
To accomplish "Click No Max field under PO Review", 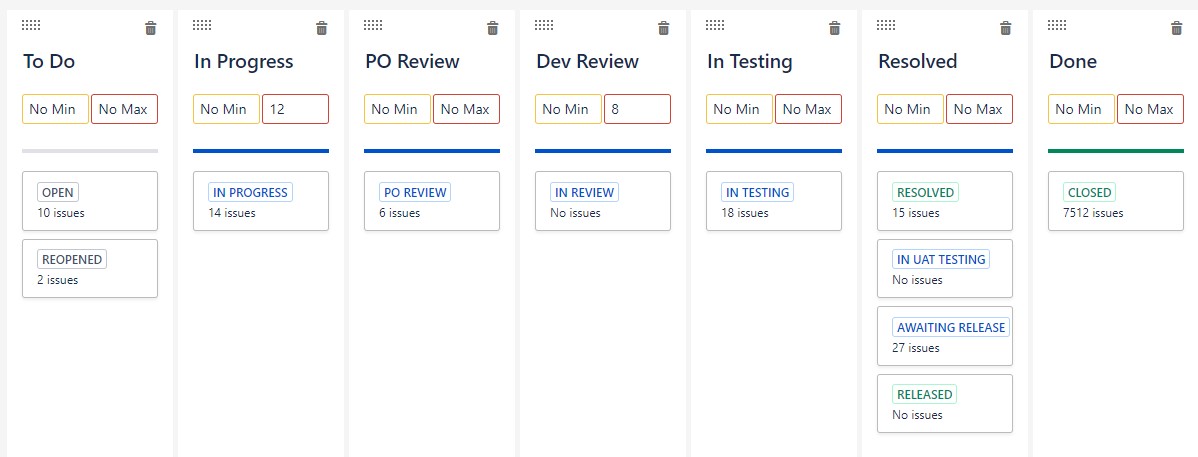I will (467, 109).
